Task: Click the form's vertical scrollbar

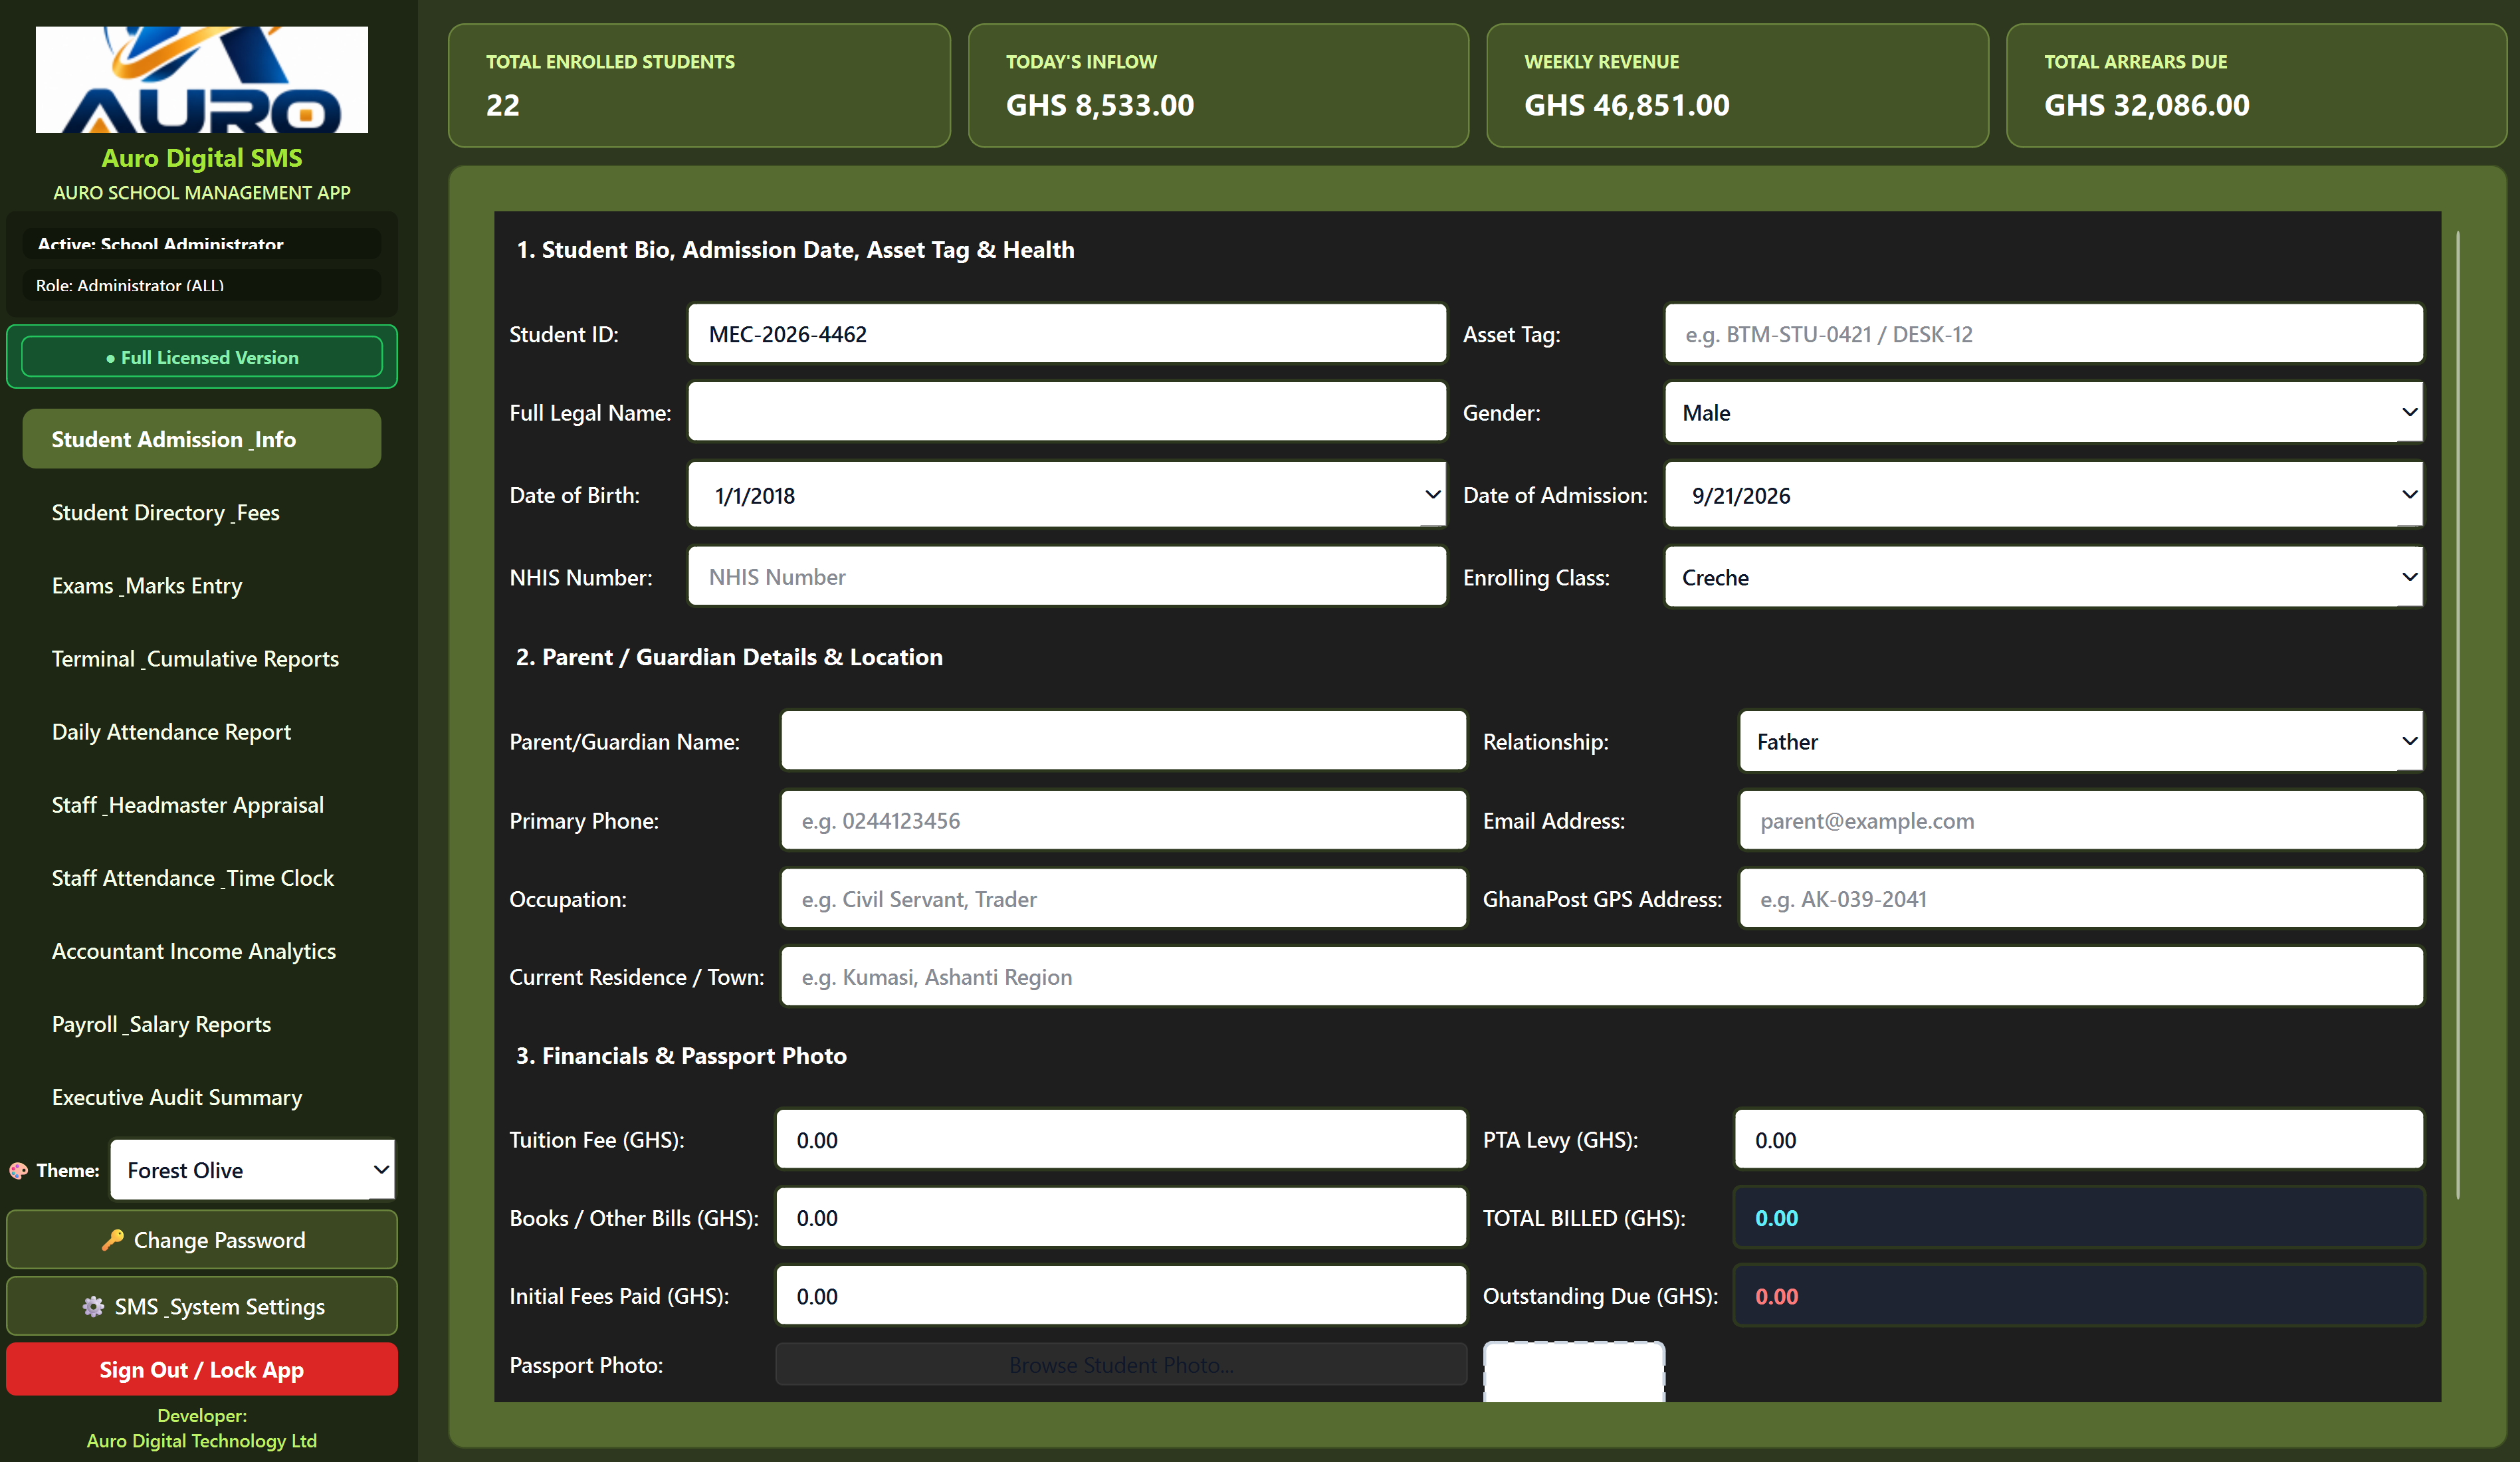Action: (2457, 715)
